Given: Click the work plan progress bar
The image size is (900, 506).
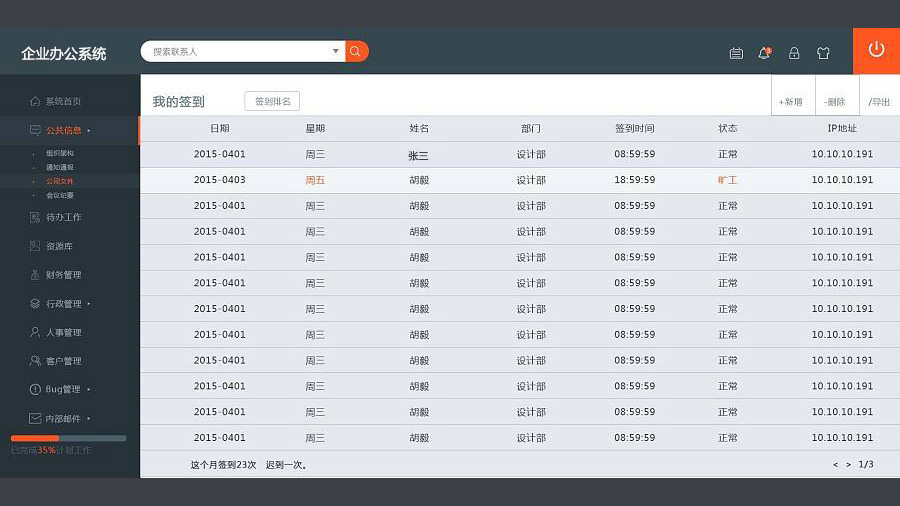Looking at the screenshot, I should (68, 438).
